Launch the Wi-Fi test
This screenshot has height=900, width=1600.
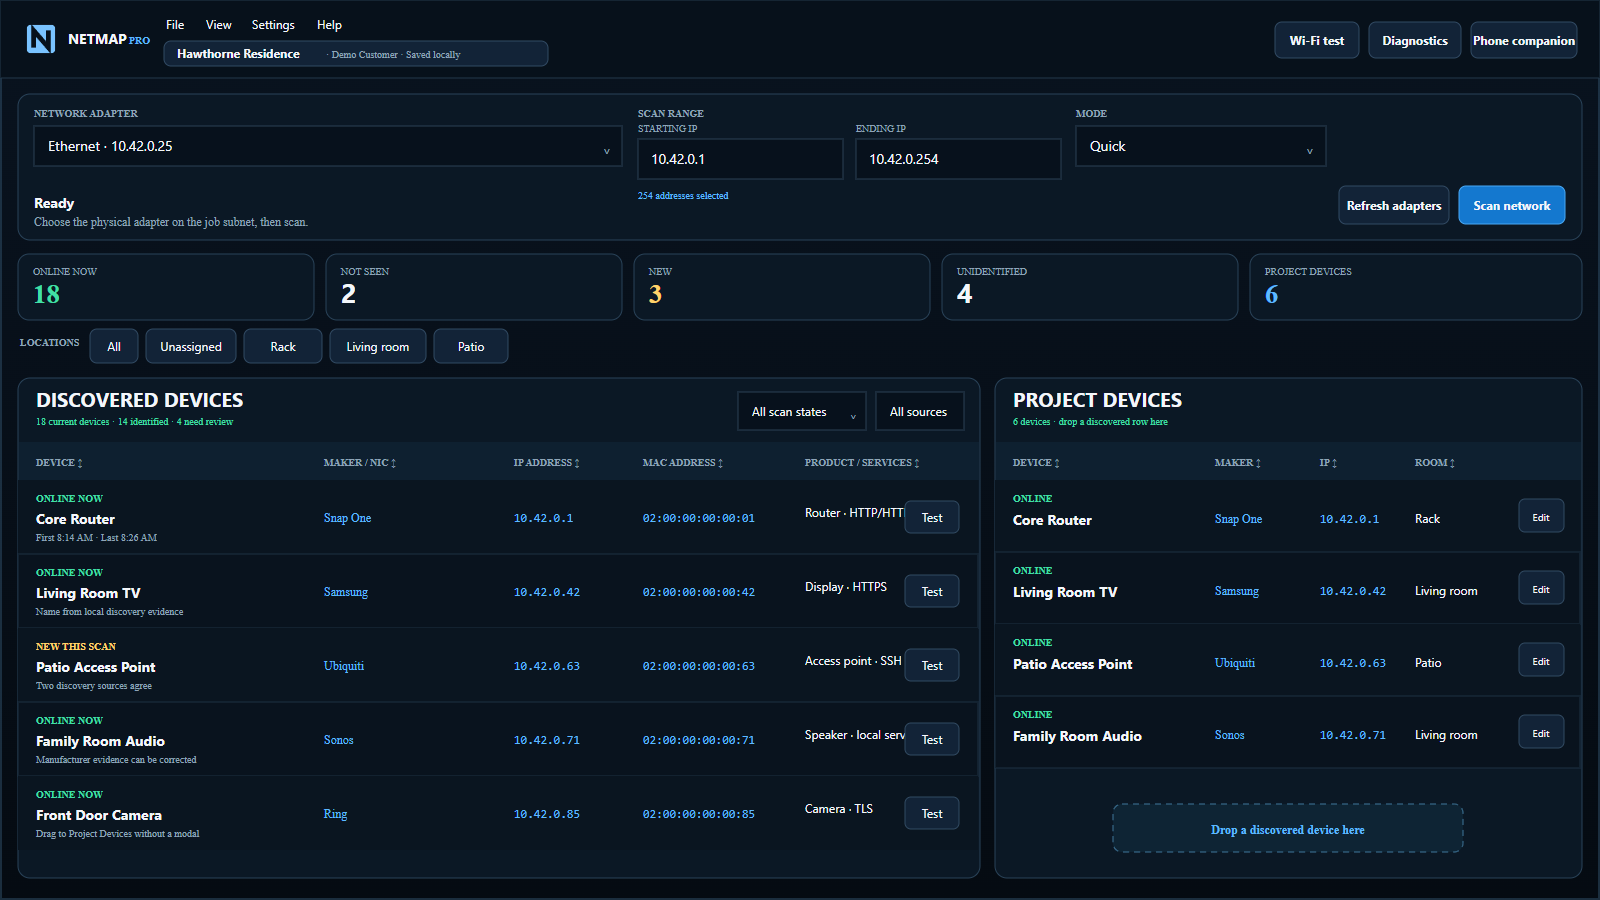(1317, 41)
